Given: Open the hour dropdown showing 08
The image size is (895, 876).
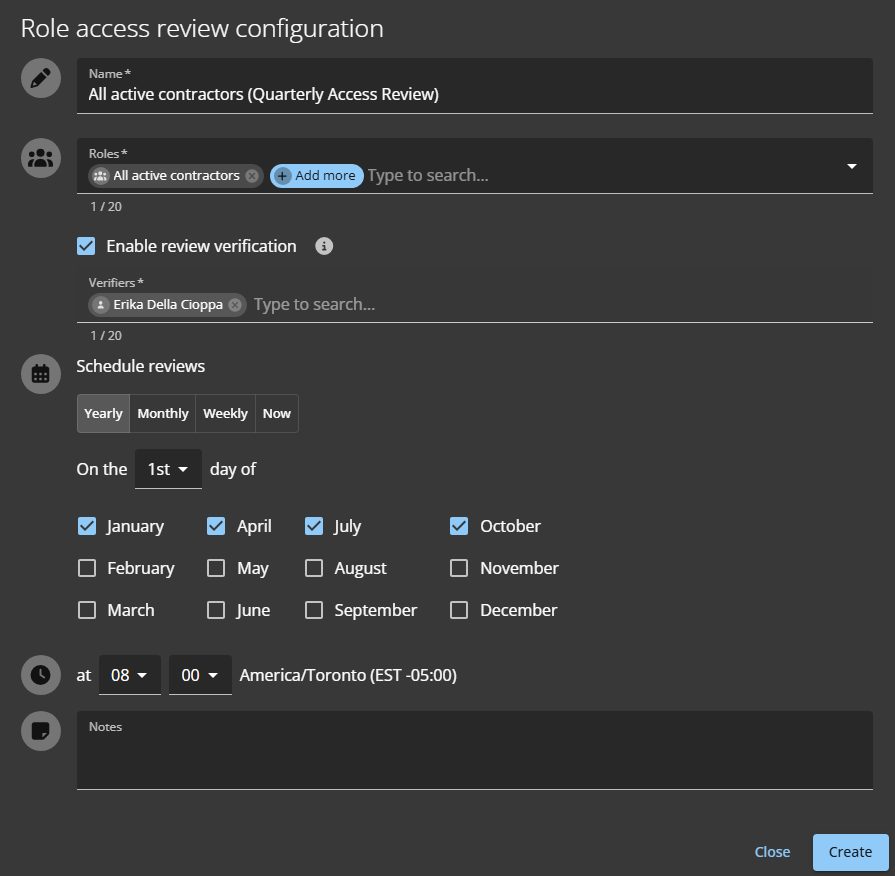Looking at the screenshot, I should pyautogui.click(x=130, y=675).
